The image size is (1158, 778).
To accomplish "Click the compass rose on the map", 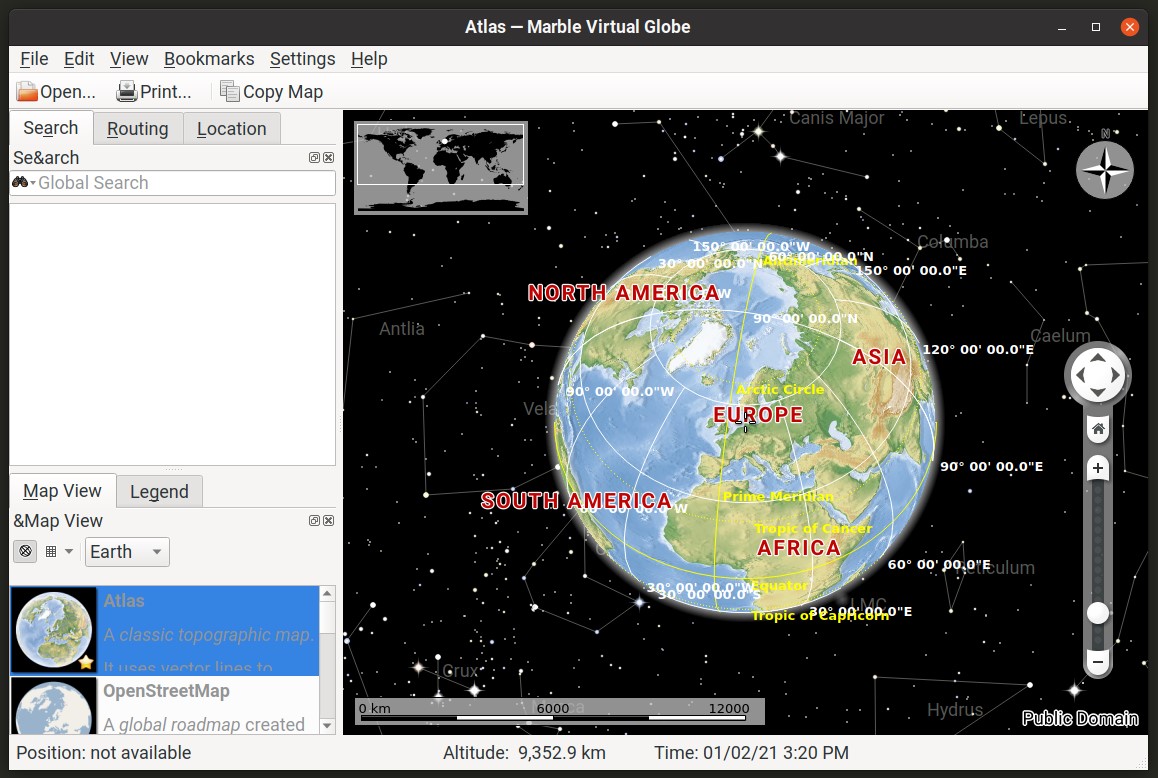I will point(1104,169).
